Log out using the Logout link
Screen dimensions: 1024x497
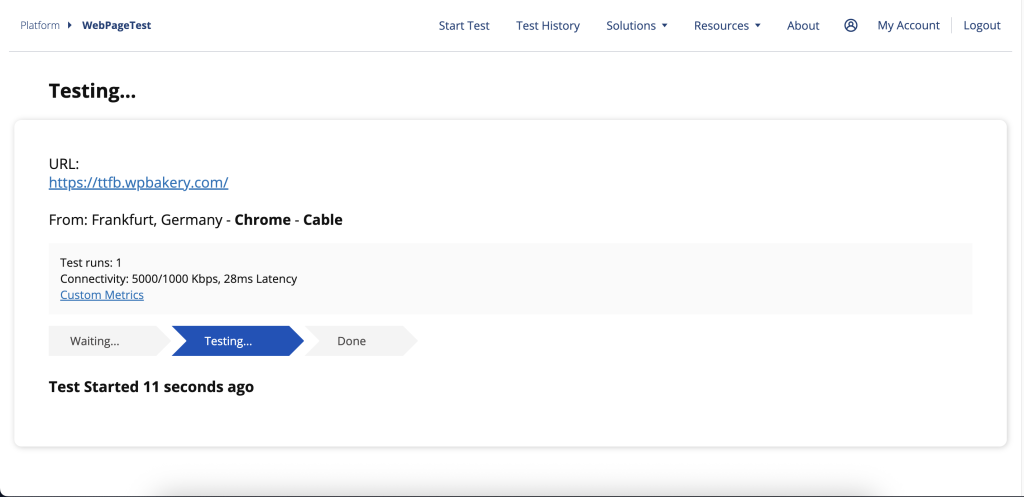[x=981, y=26]
